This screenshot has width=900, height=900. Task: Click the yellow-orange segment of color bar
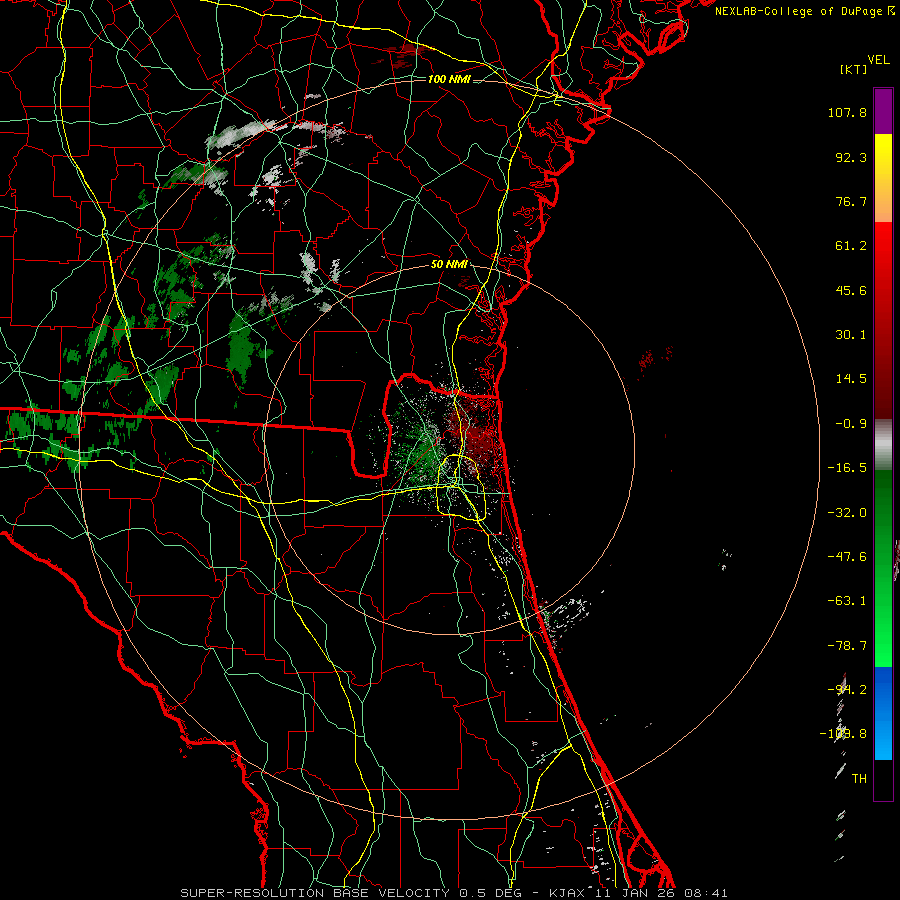[x=883, y=178]
